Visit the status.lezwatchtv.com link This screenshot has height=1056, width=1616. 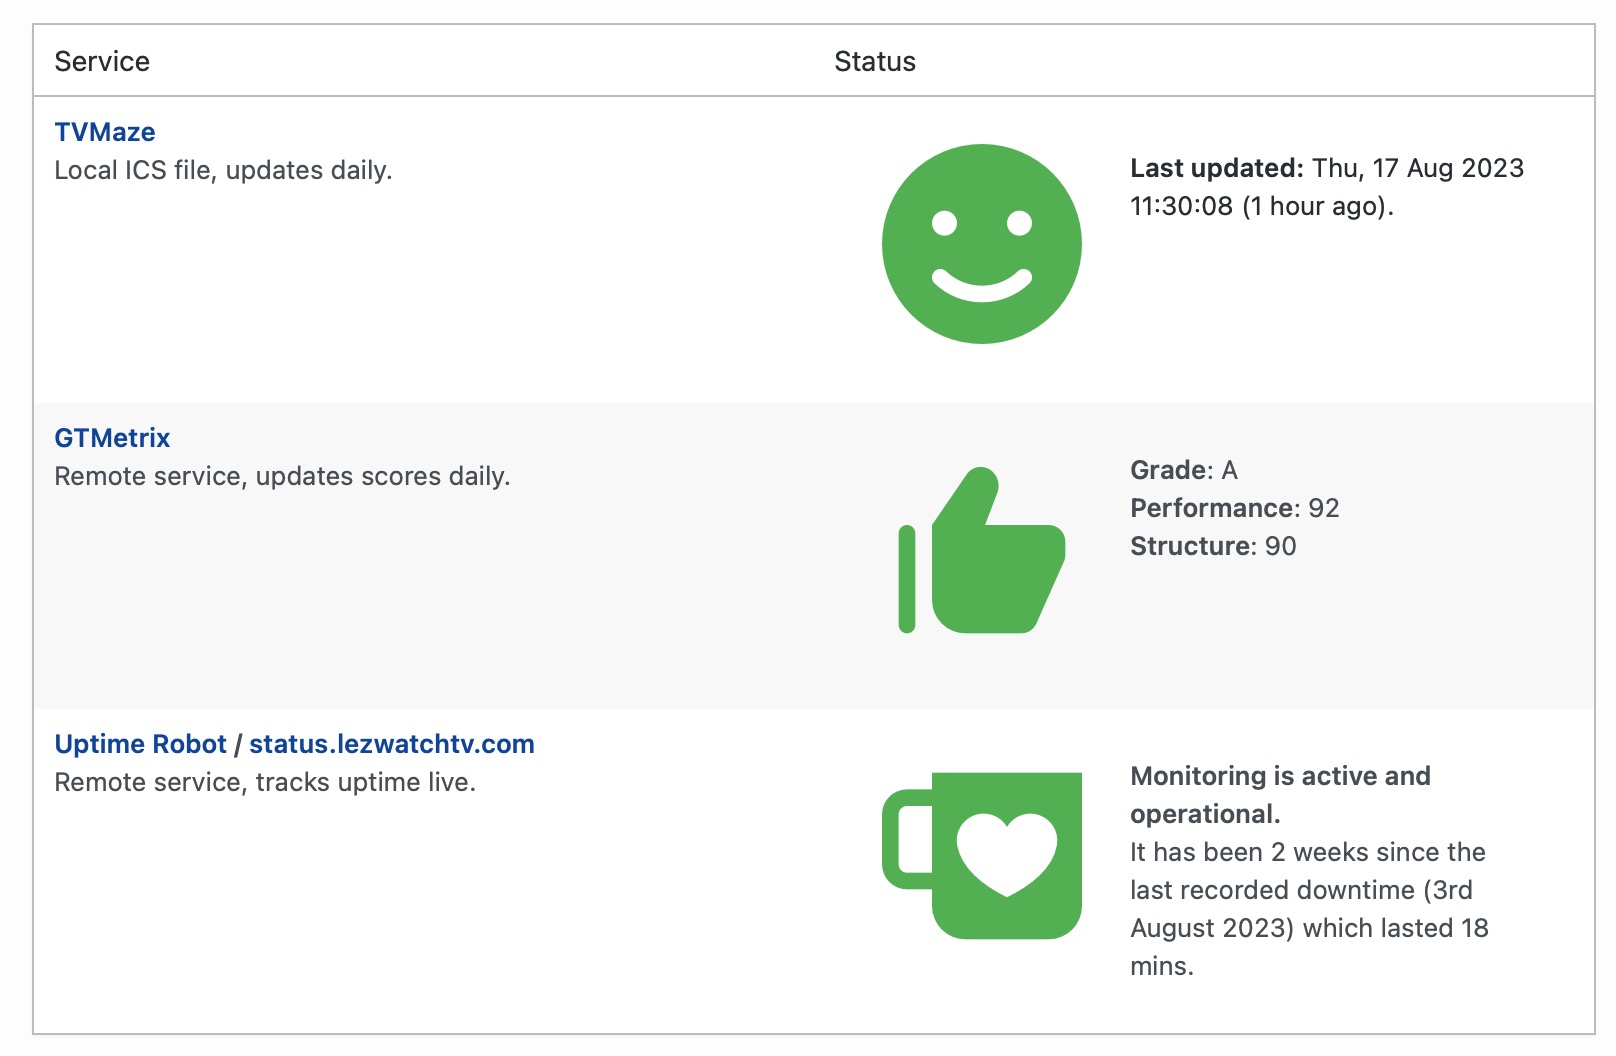point(391,744)
